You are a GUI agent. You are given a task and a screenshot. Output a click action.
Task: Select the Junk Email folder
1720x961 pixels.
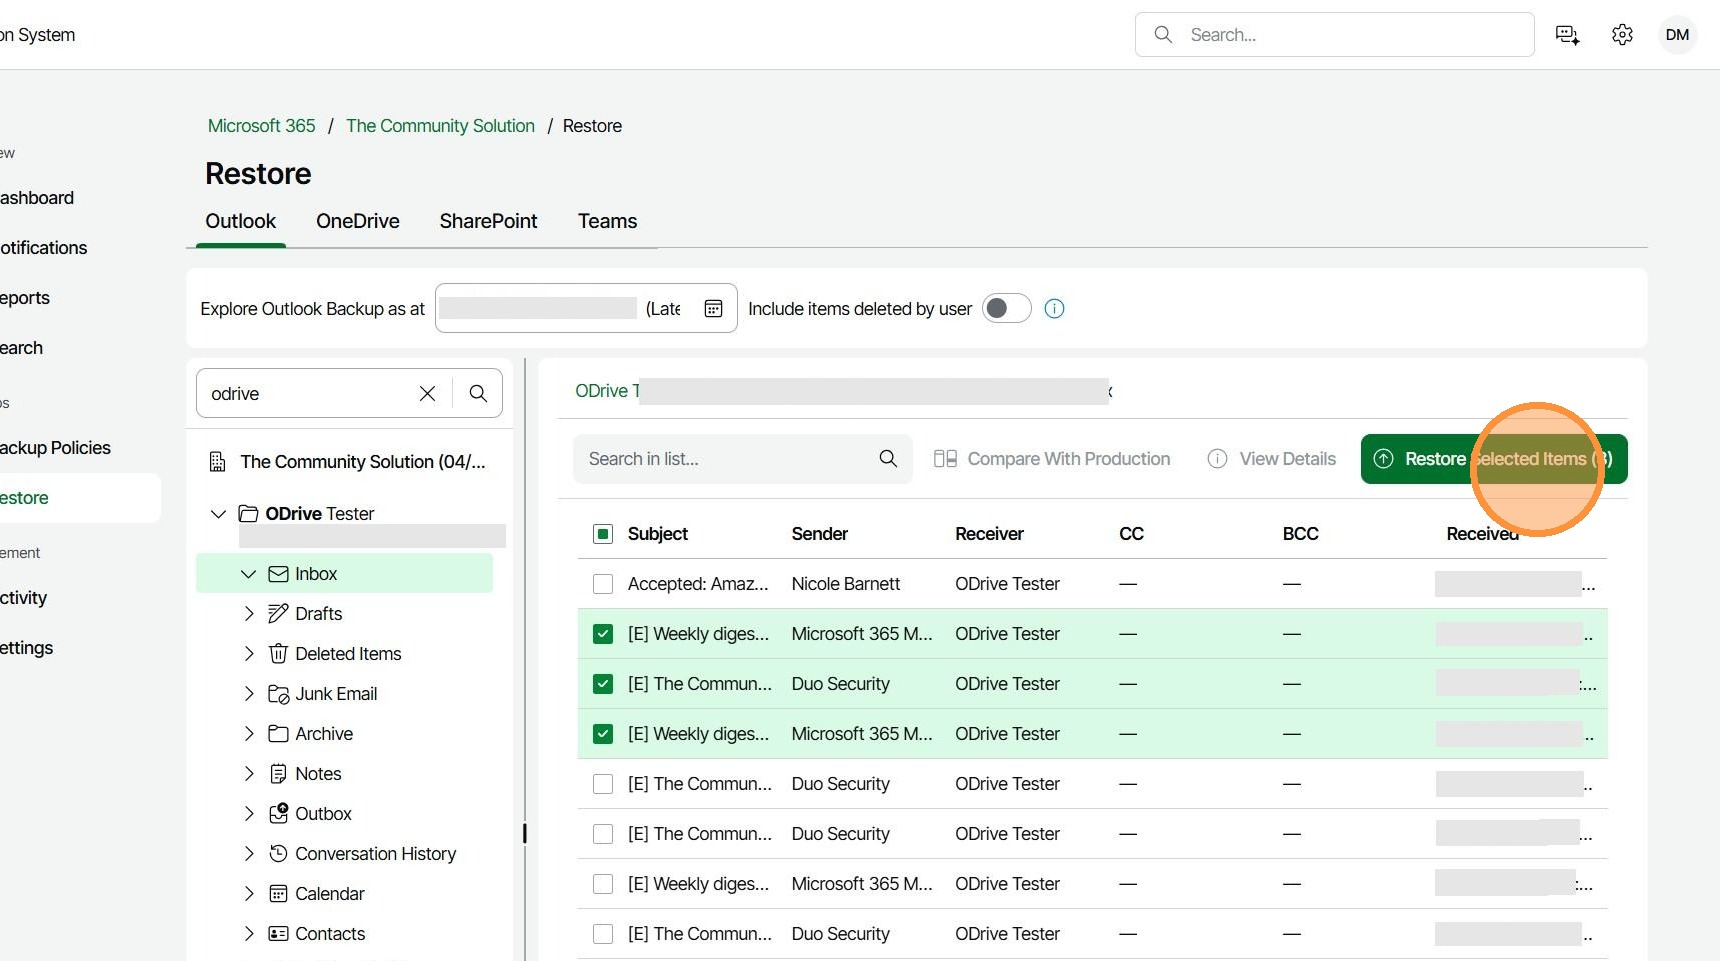pos(336,694)
